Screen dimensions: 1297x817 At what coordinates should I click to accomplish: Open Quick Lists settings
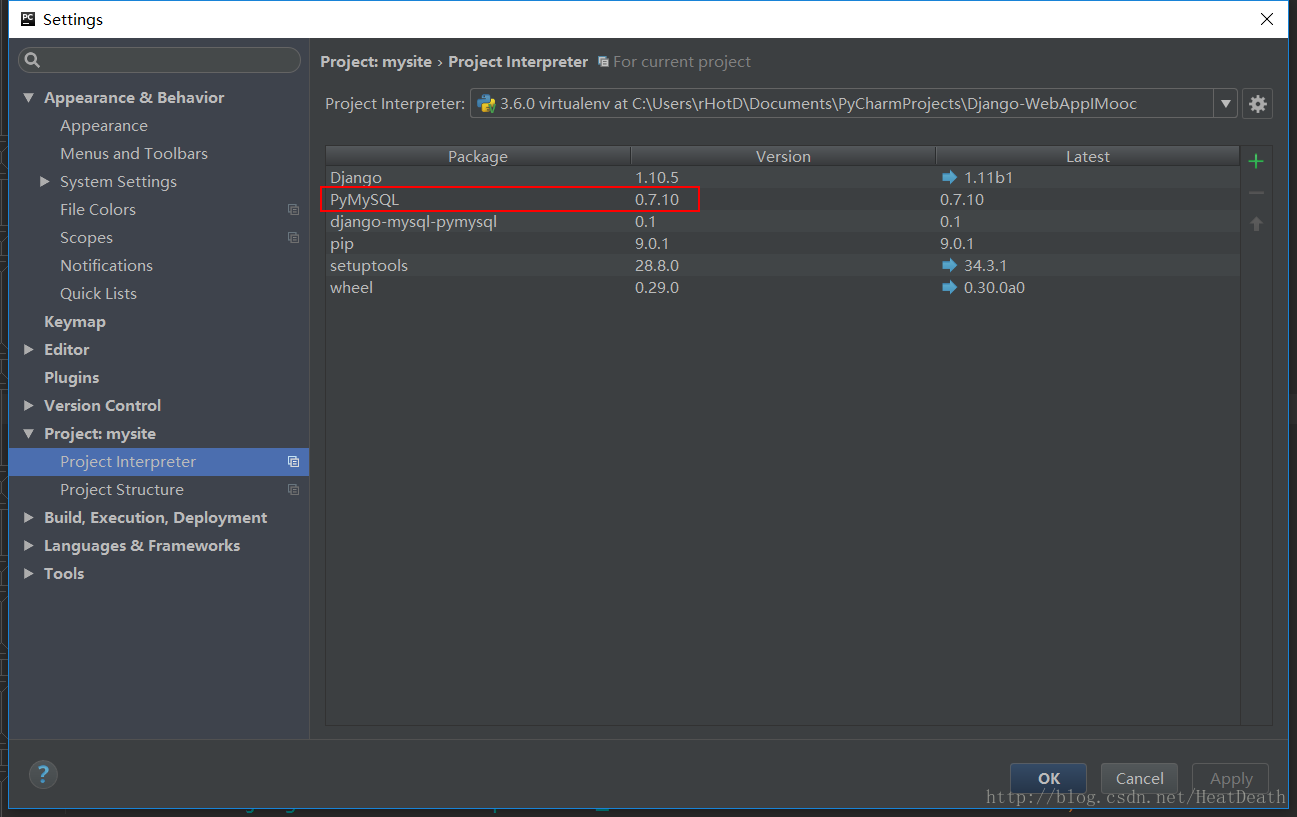(98, 294)
